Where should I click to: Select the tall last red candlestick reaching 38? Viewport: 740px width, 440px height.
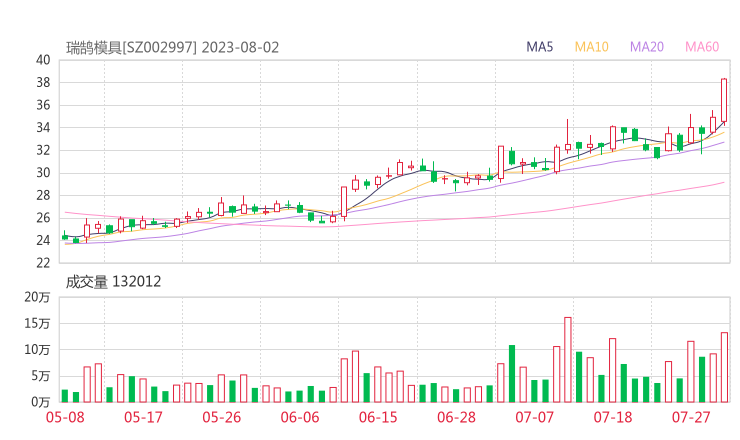(724, 101)
